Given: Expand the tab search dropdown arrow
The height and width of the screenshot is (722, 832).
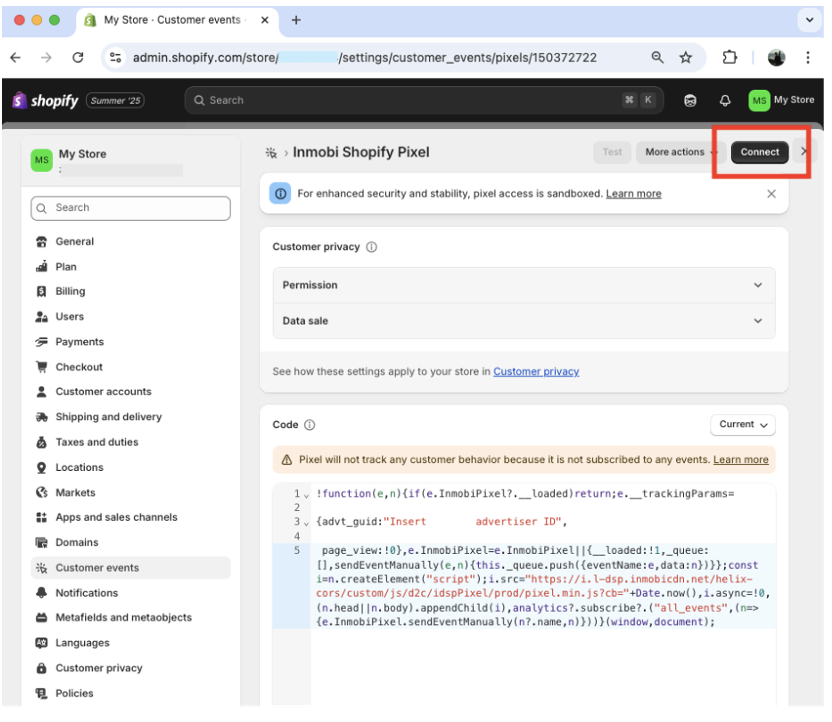Looking at the screenshot, I should coord(809,20).
